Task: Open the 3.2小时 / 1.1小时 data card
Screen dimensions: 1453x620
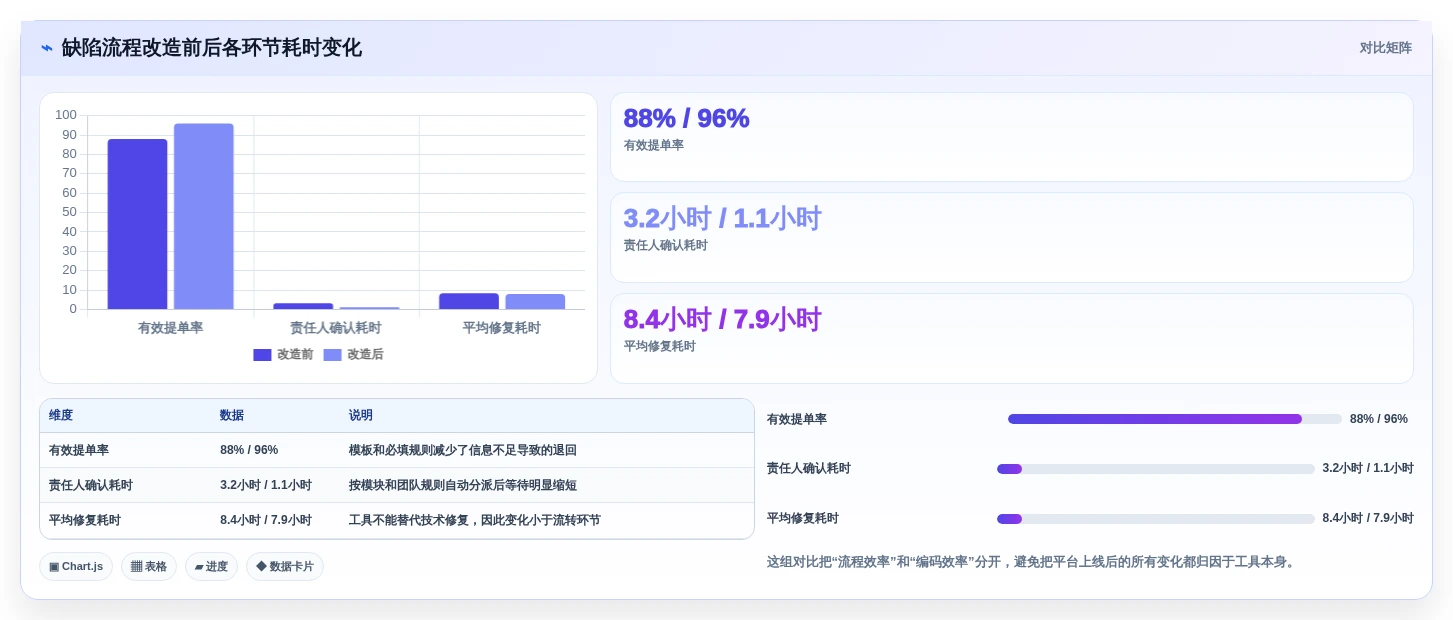Action: pyautogui.click(x=1012, y=238)
